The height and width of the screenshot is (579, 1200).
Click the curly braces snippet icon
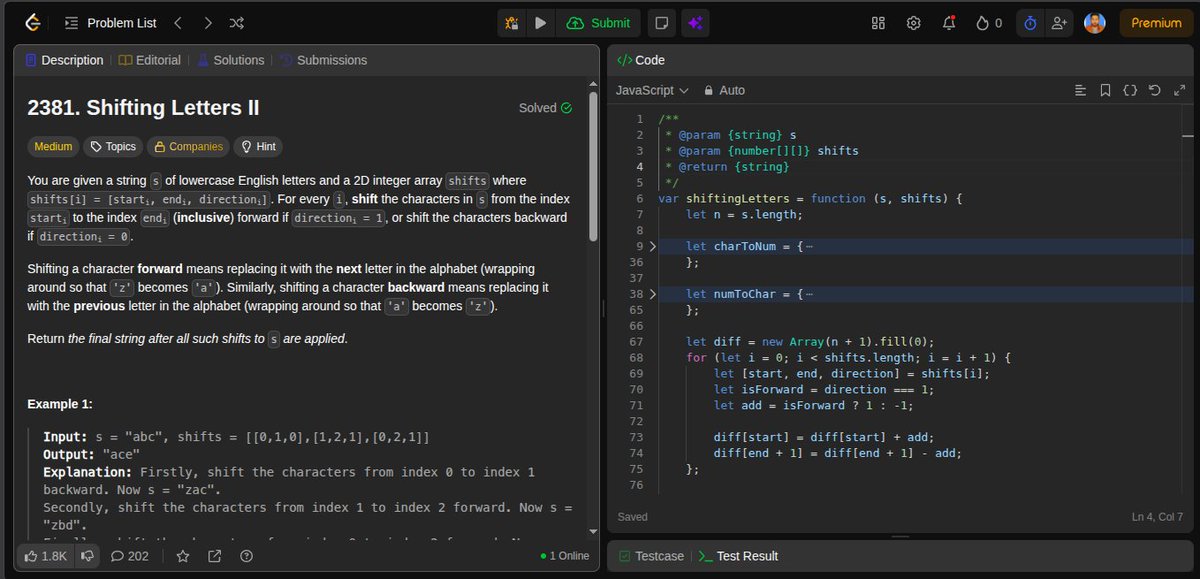[1130, 90]
